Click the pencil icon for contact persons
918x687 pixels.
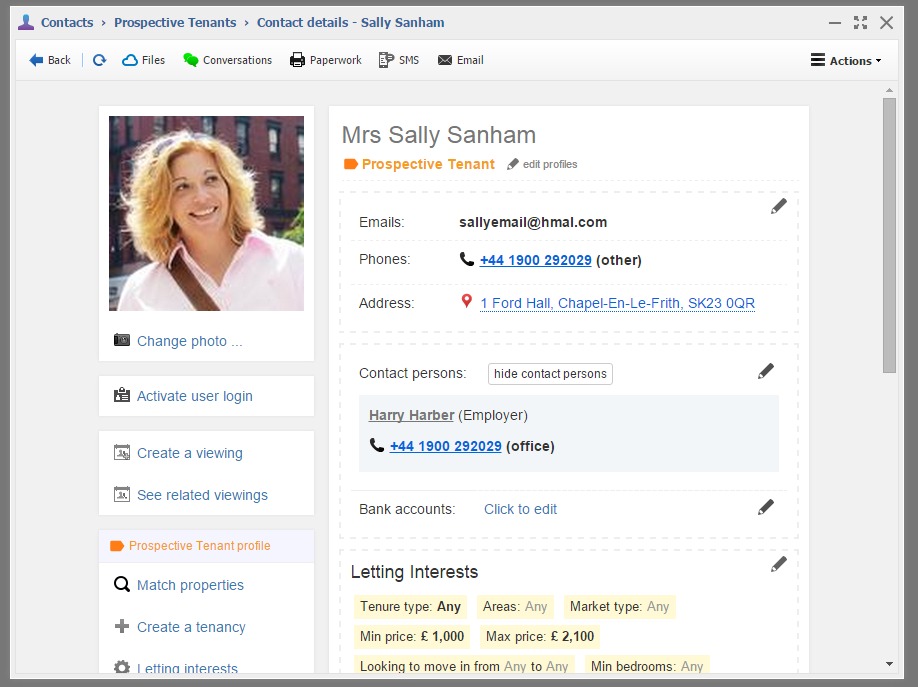(765, 372)
